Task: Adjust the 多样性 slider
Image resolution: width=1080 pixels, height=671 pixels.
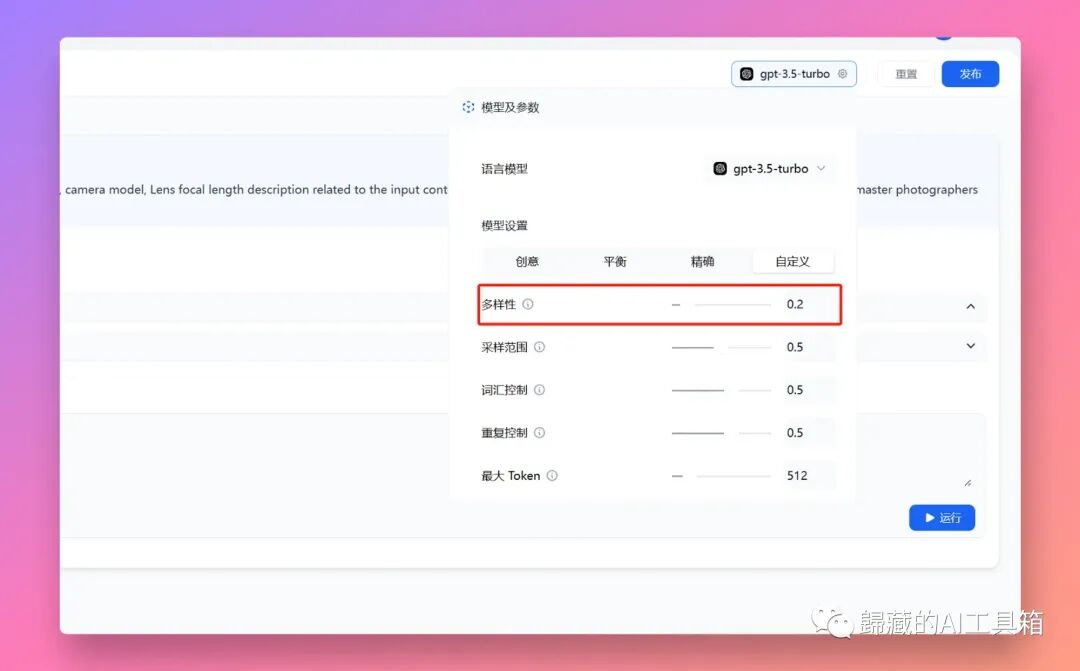Action: 721,304
